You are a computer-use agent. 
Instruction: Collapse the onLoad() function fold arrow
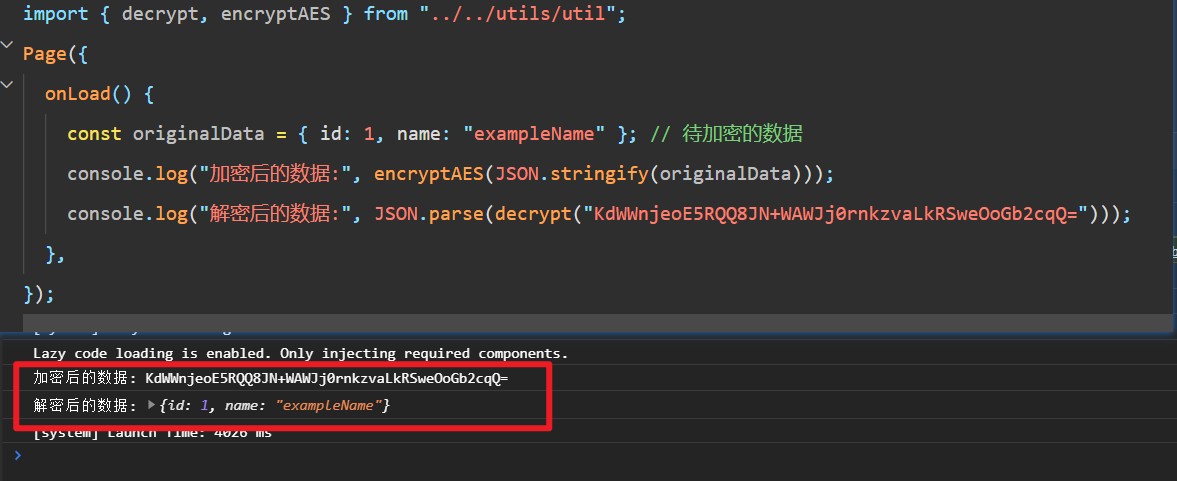pos(29,93)
